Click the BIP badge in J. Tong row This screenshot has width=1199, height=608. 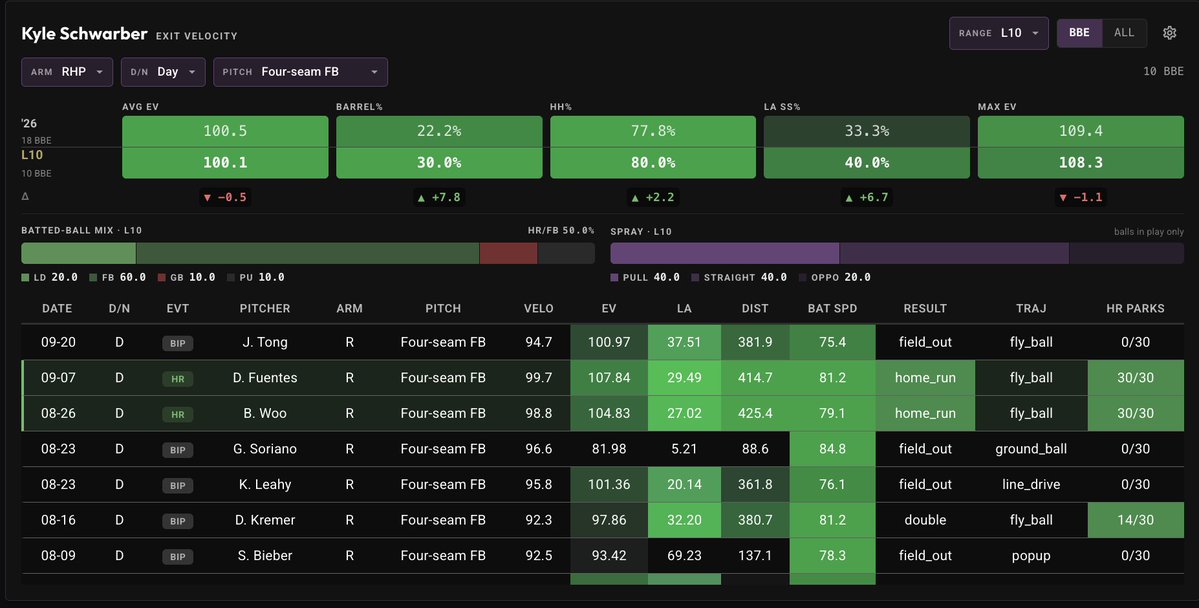(x=177, y=343)
